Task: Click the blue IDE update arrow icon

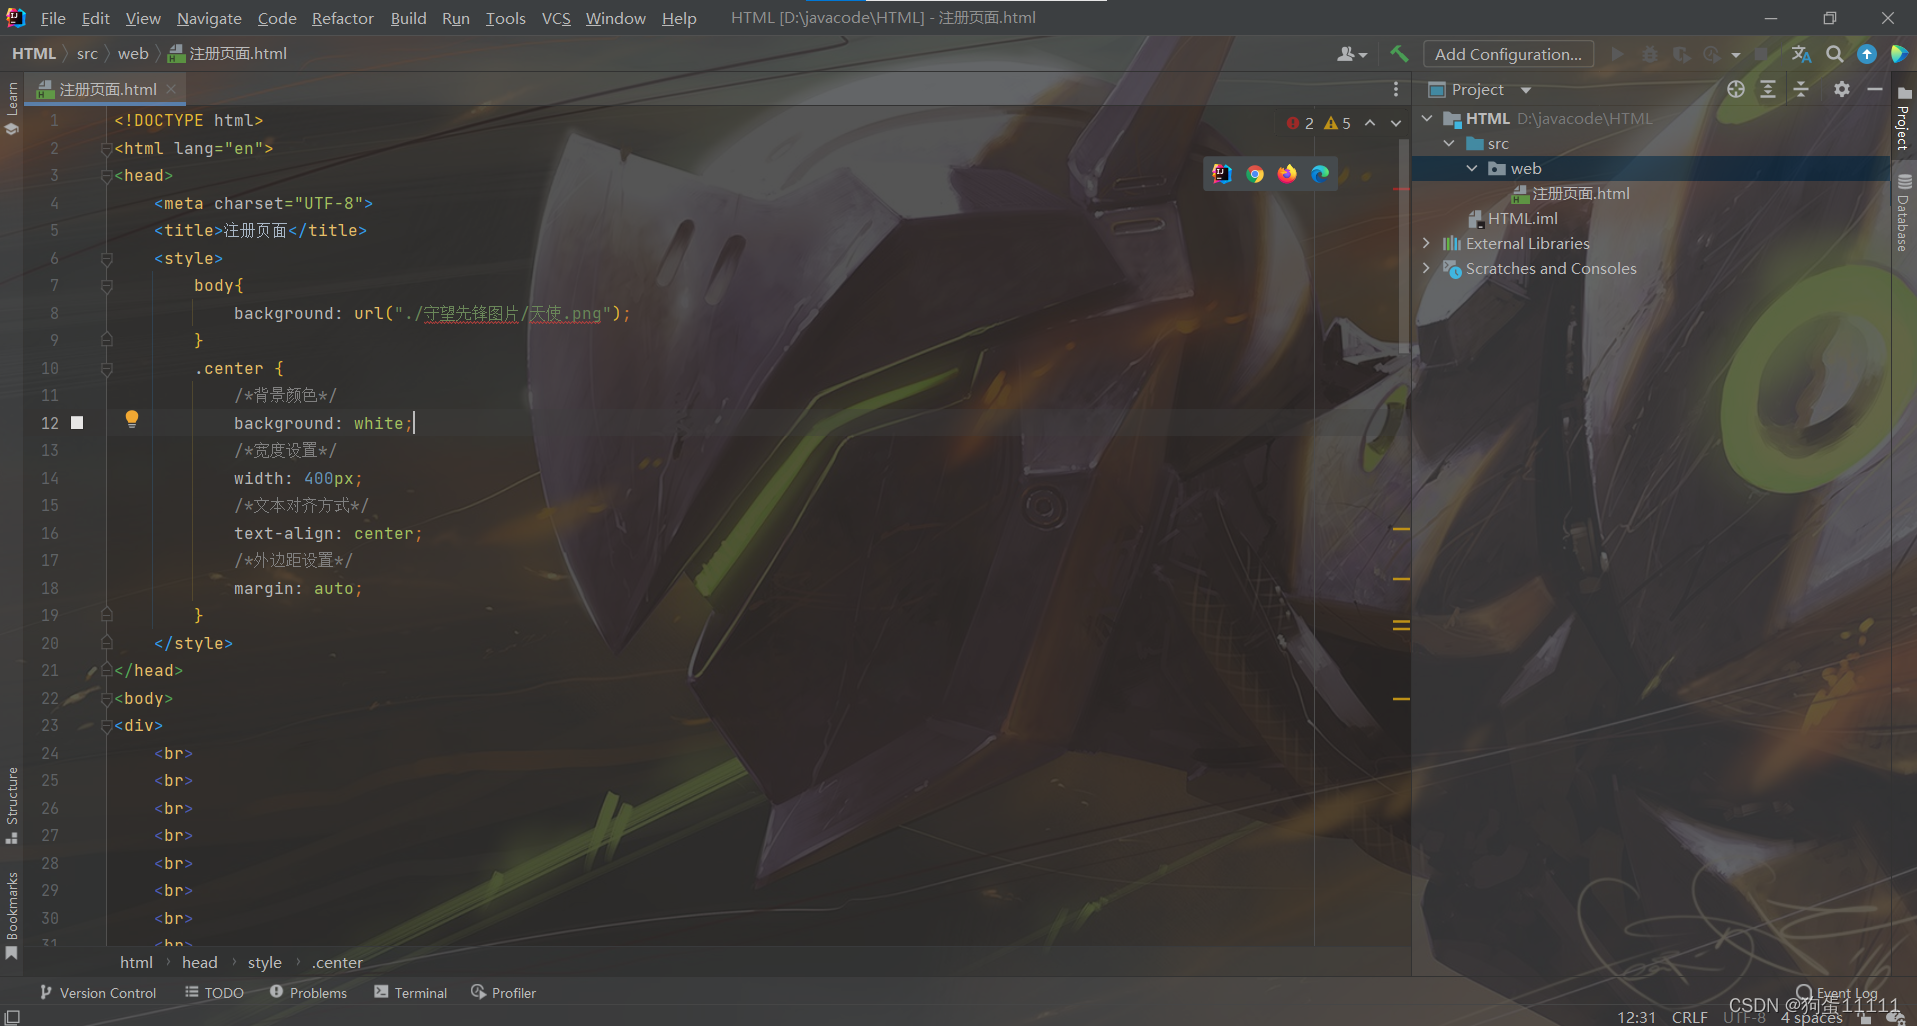Action: click(1866, 54)
